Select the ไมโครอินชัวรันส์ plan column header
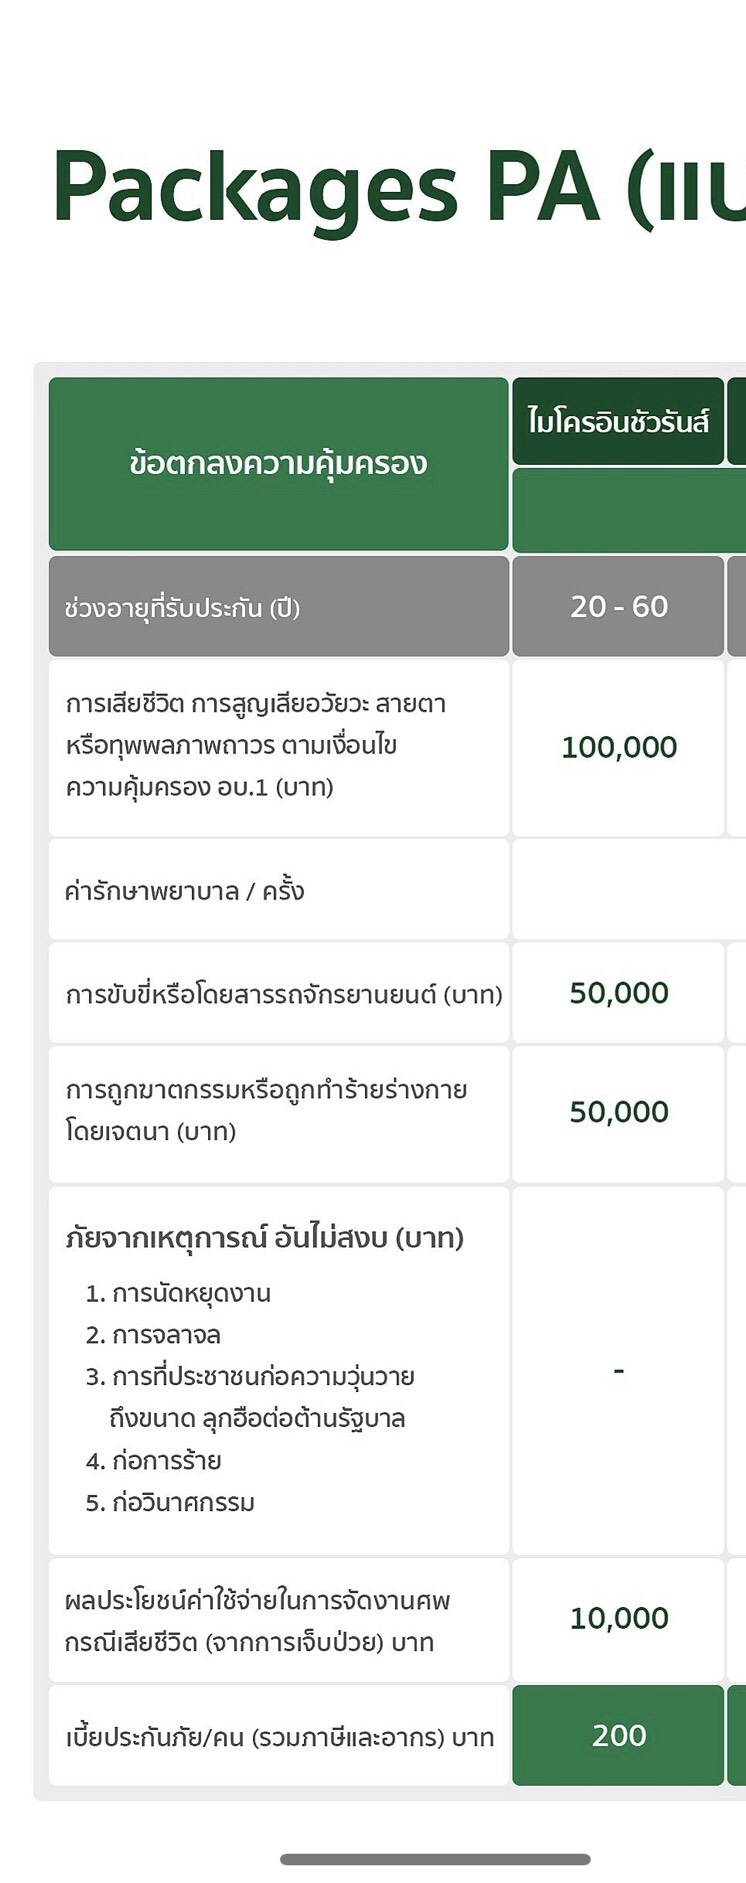Viewport: 746px width, 1883px height. click(618, 421)
